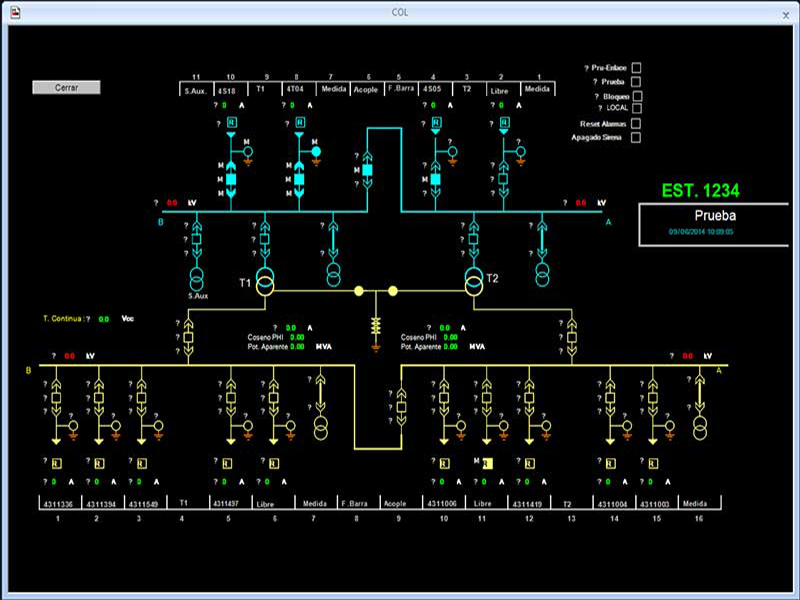Click the application icon in title bar
The height and width of the screenshot is (600, 800).
(15, 12)
